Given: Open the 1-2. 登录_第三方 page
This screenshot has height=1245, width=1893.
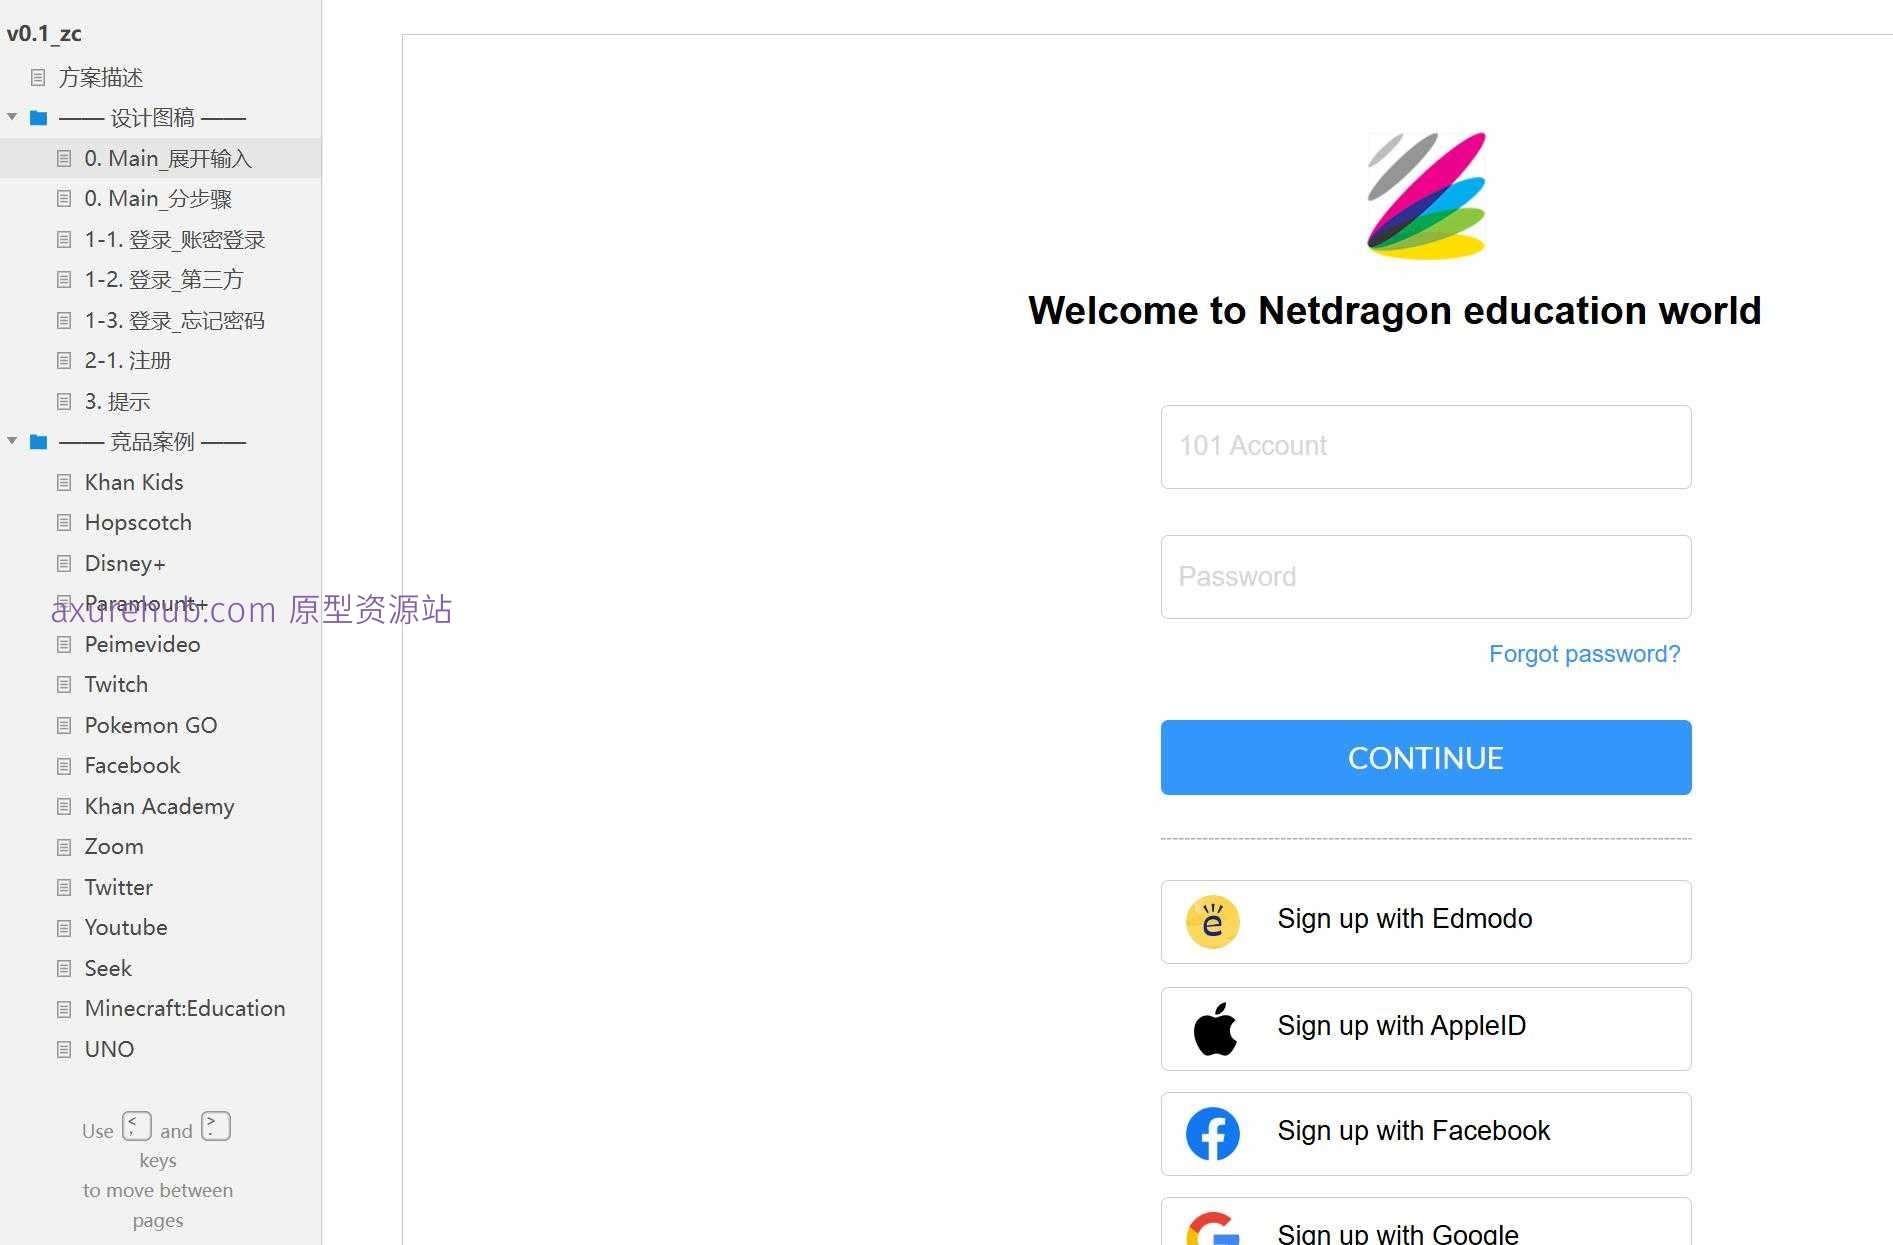Looking at the screenshot, I should pos(164,280).
